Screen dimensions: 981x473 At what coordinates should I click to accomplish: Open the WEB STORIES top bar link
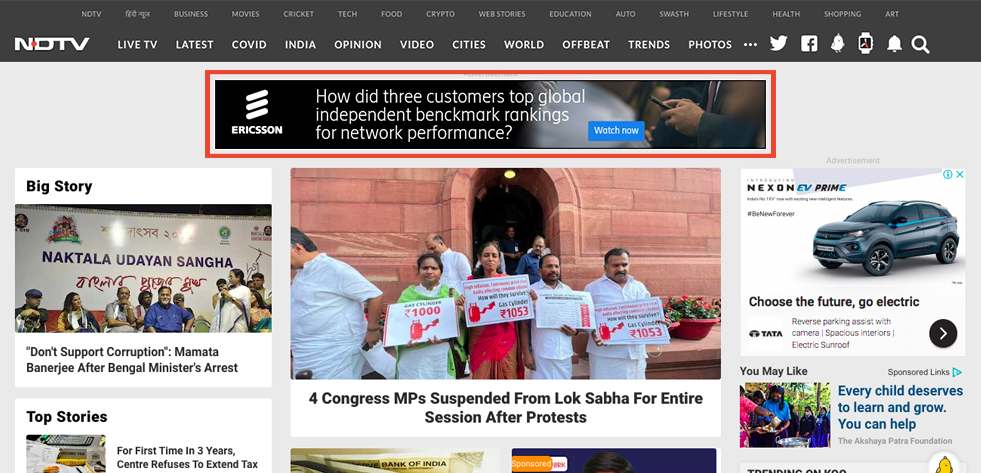coord(502,14)
